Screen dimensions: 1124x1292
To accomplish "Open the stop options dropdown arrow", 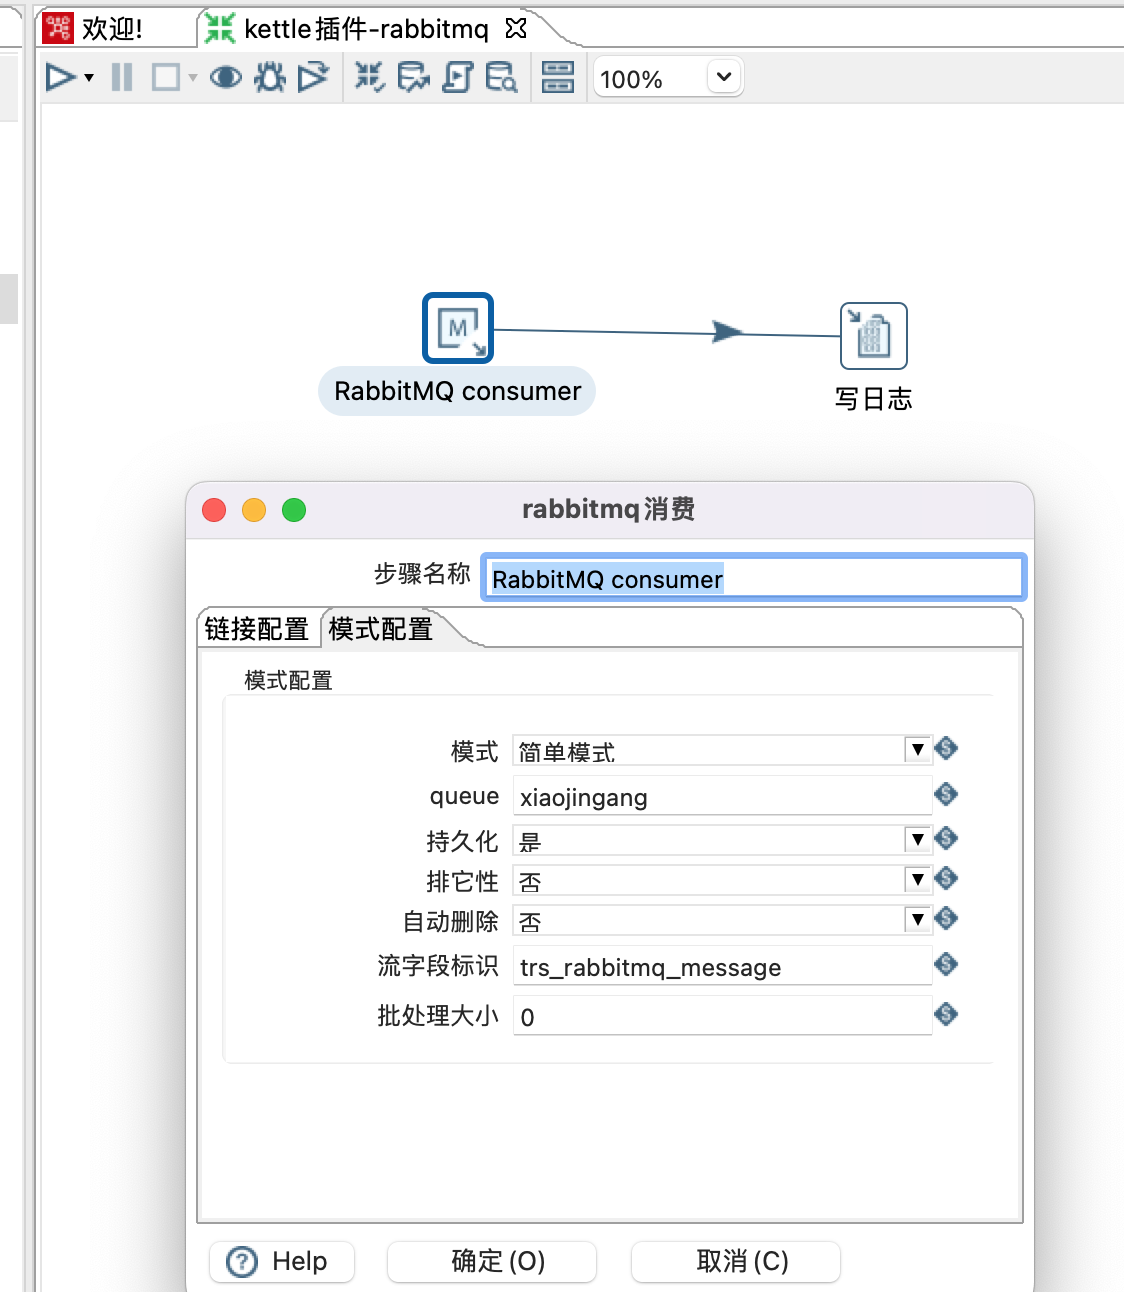I will click(x=193, y=78).
